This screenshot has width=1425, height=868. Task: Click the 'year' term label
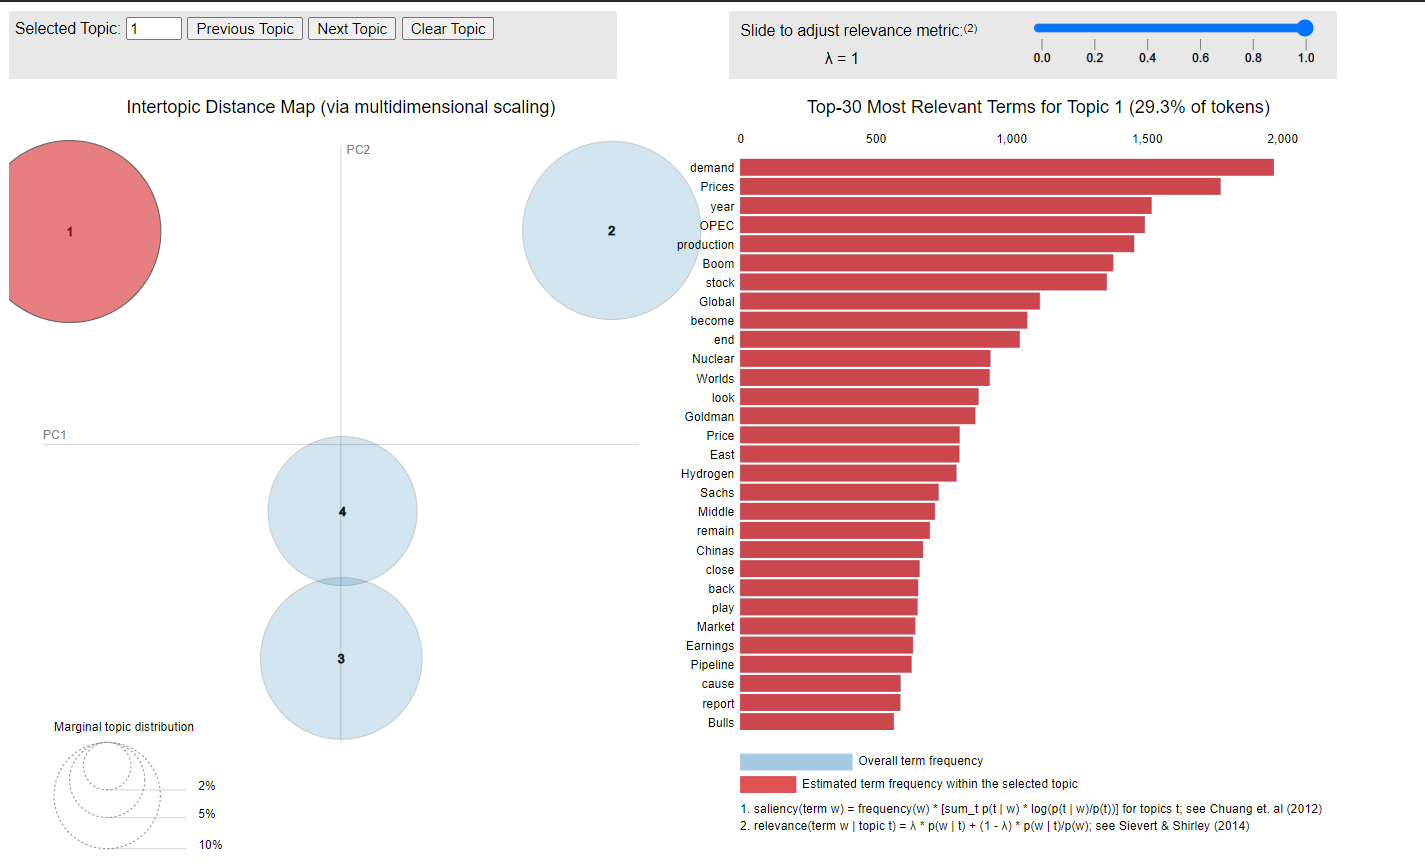[722, 206]
